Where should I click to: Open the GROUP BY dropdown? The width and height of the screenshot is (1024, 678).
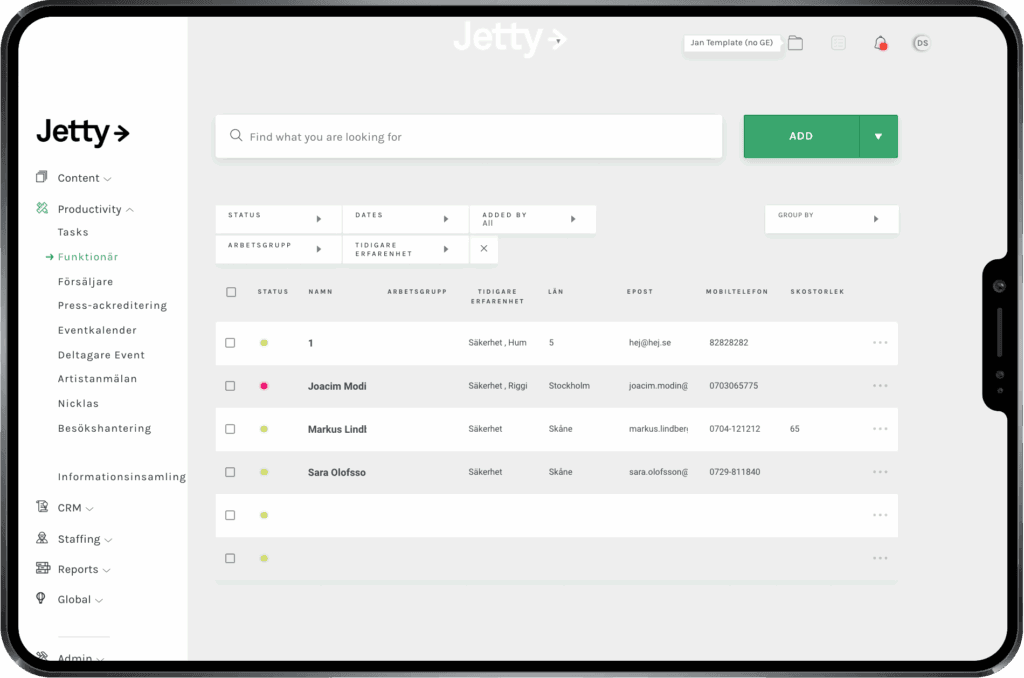coord(831,218)
